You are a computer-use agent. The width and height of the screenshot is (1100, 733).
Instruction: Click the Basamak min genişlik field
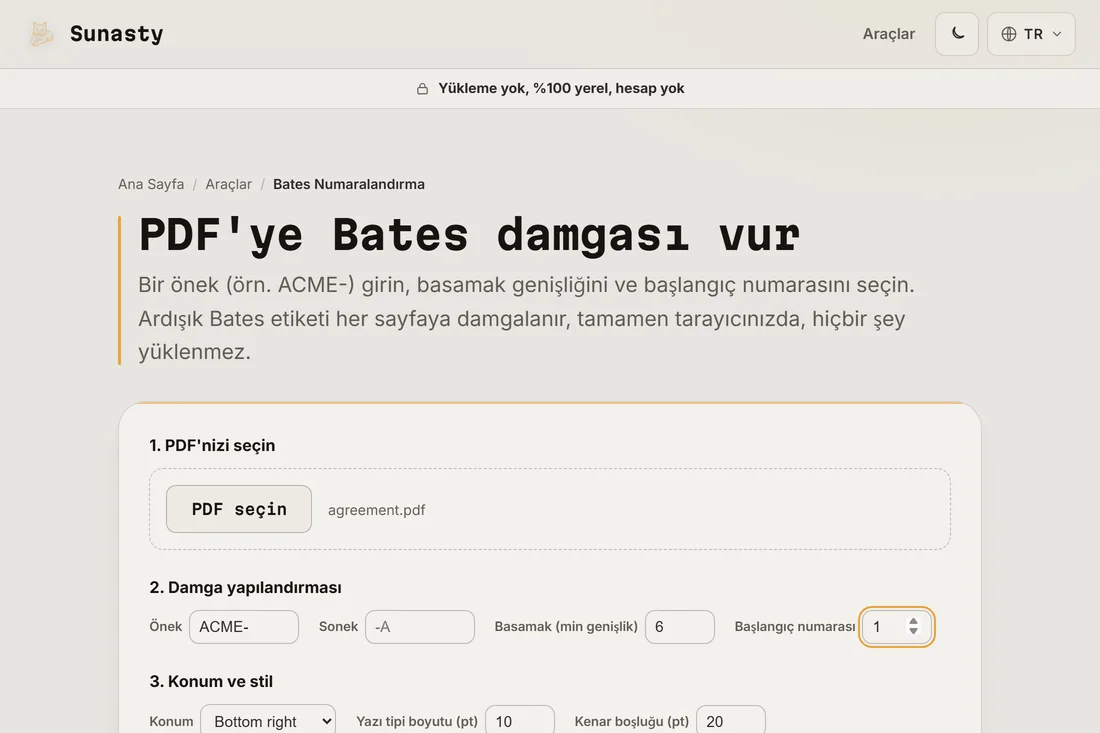point(680,626)
